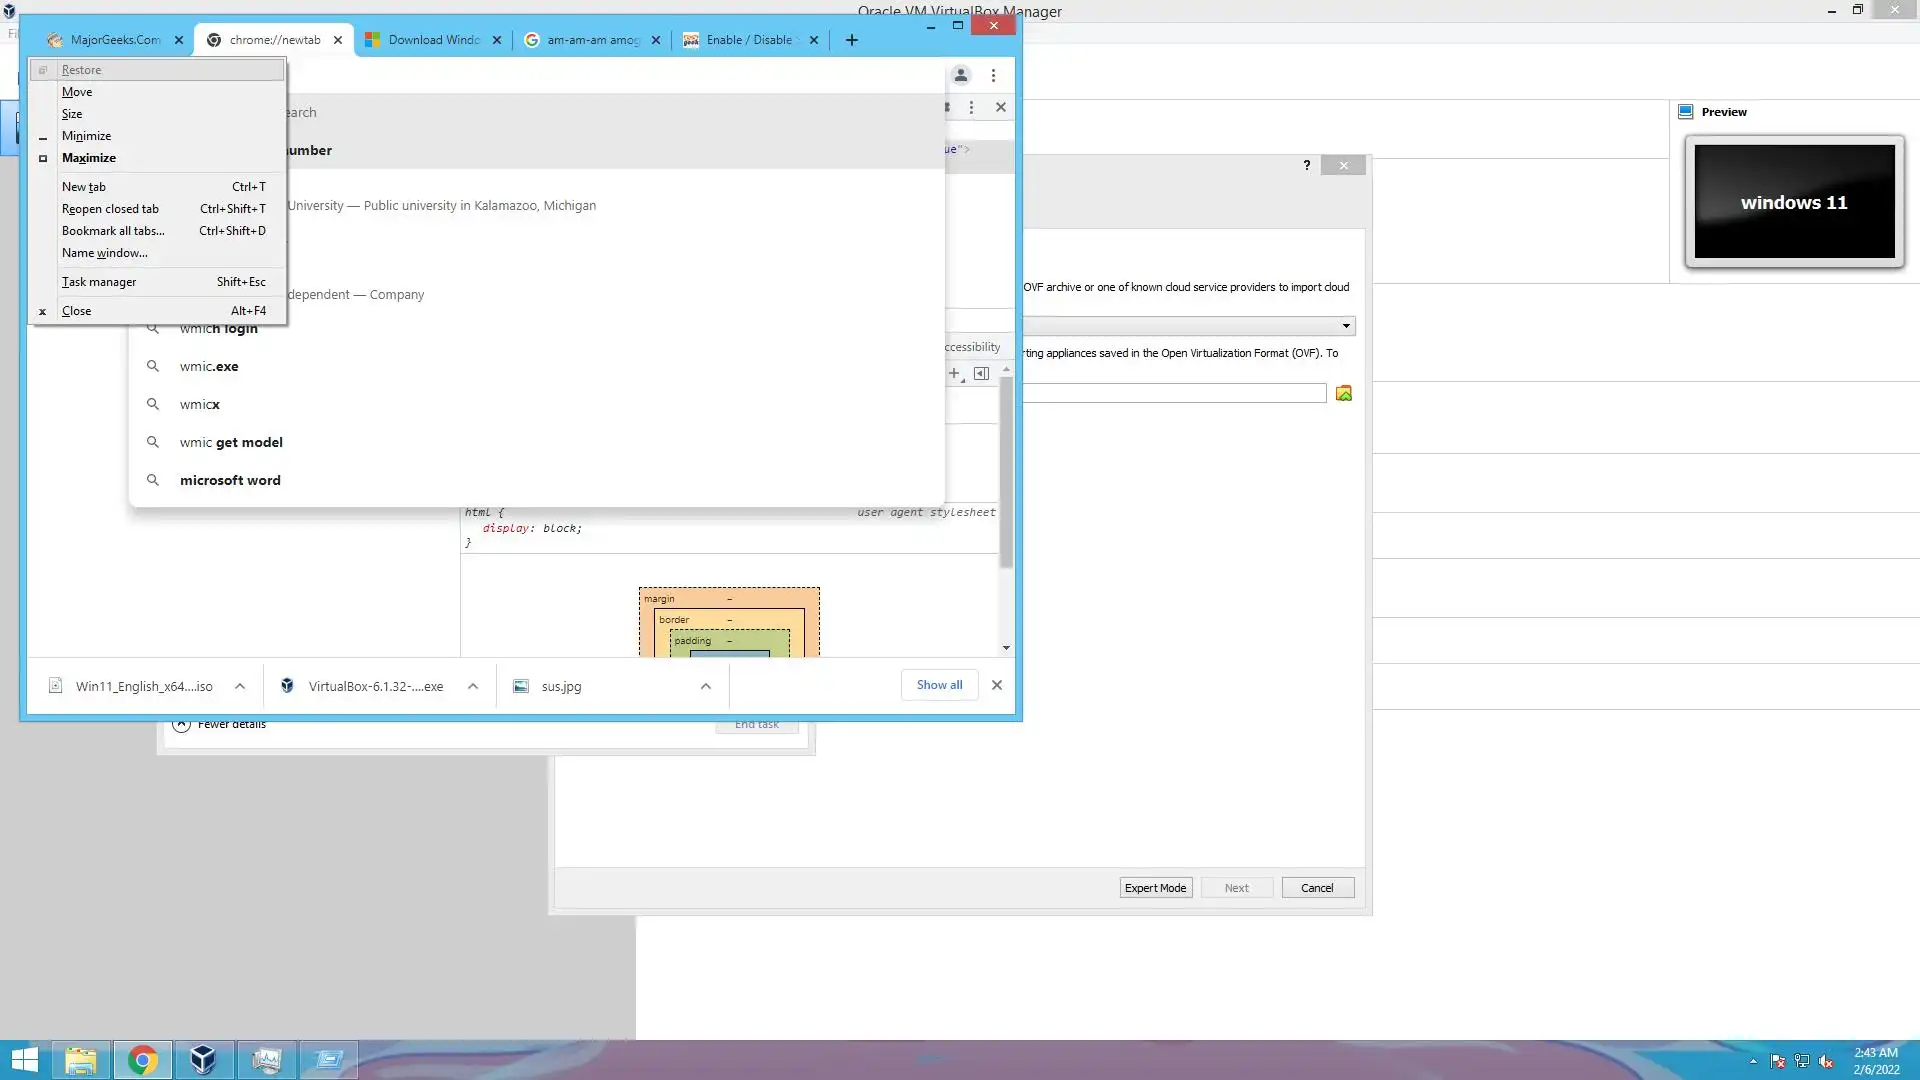
Task: Open the import source dropdown
Action: point(1346,326)
